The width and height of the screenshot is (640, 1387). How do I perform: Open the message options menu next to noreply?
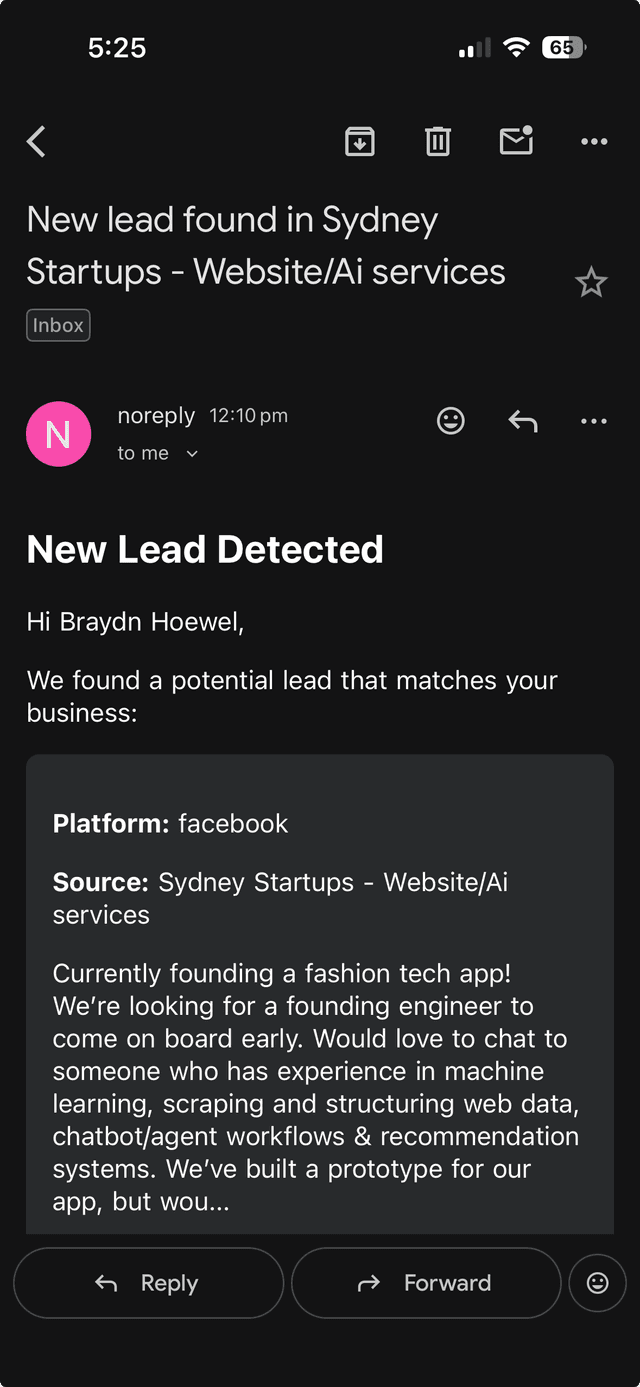click(593, 421)
